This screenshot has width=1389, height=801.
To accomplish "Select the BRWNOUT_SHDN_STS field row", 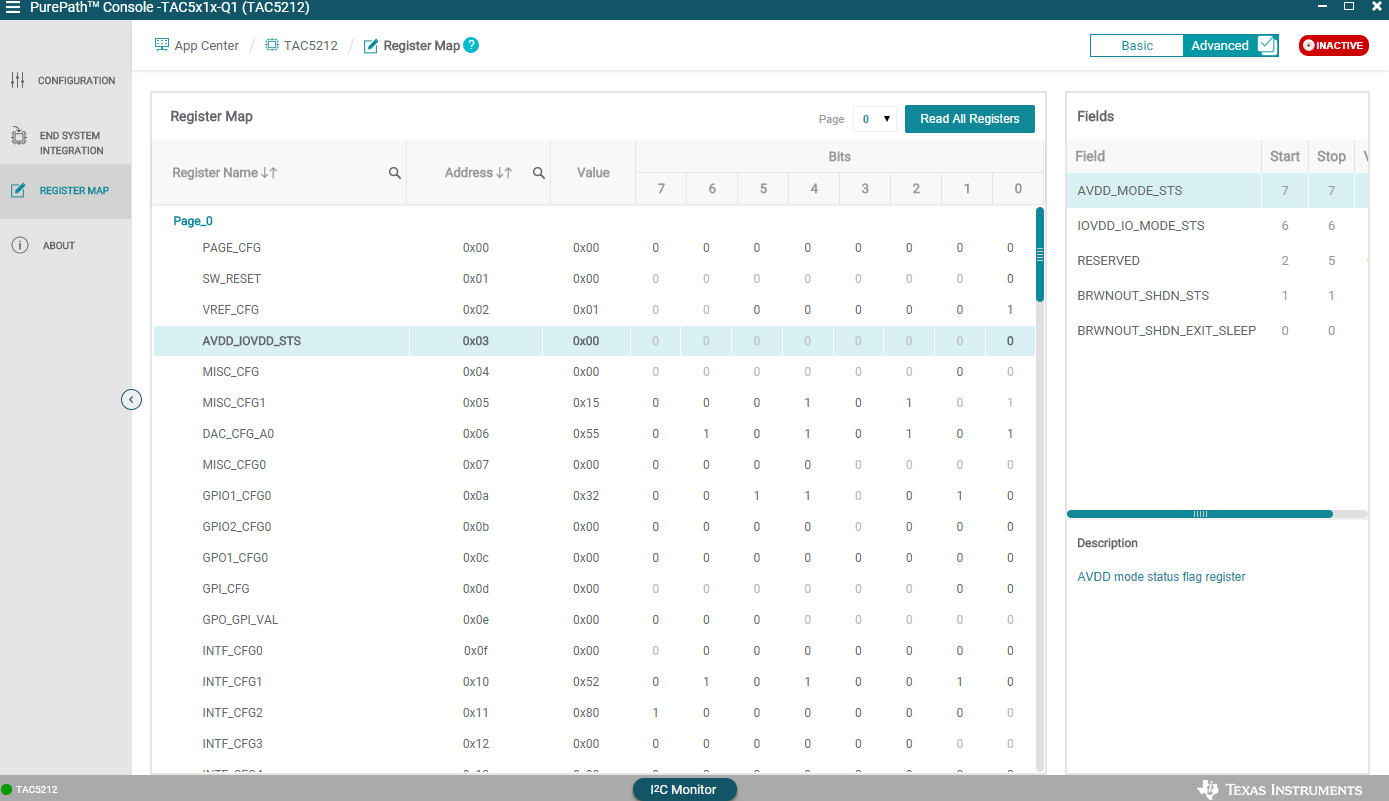I will pos(1143,296).
